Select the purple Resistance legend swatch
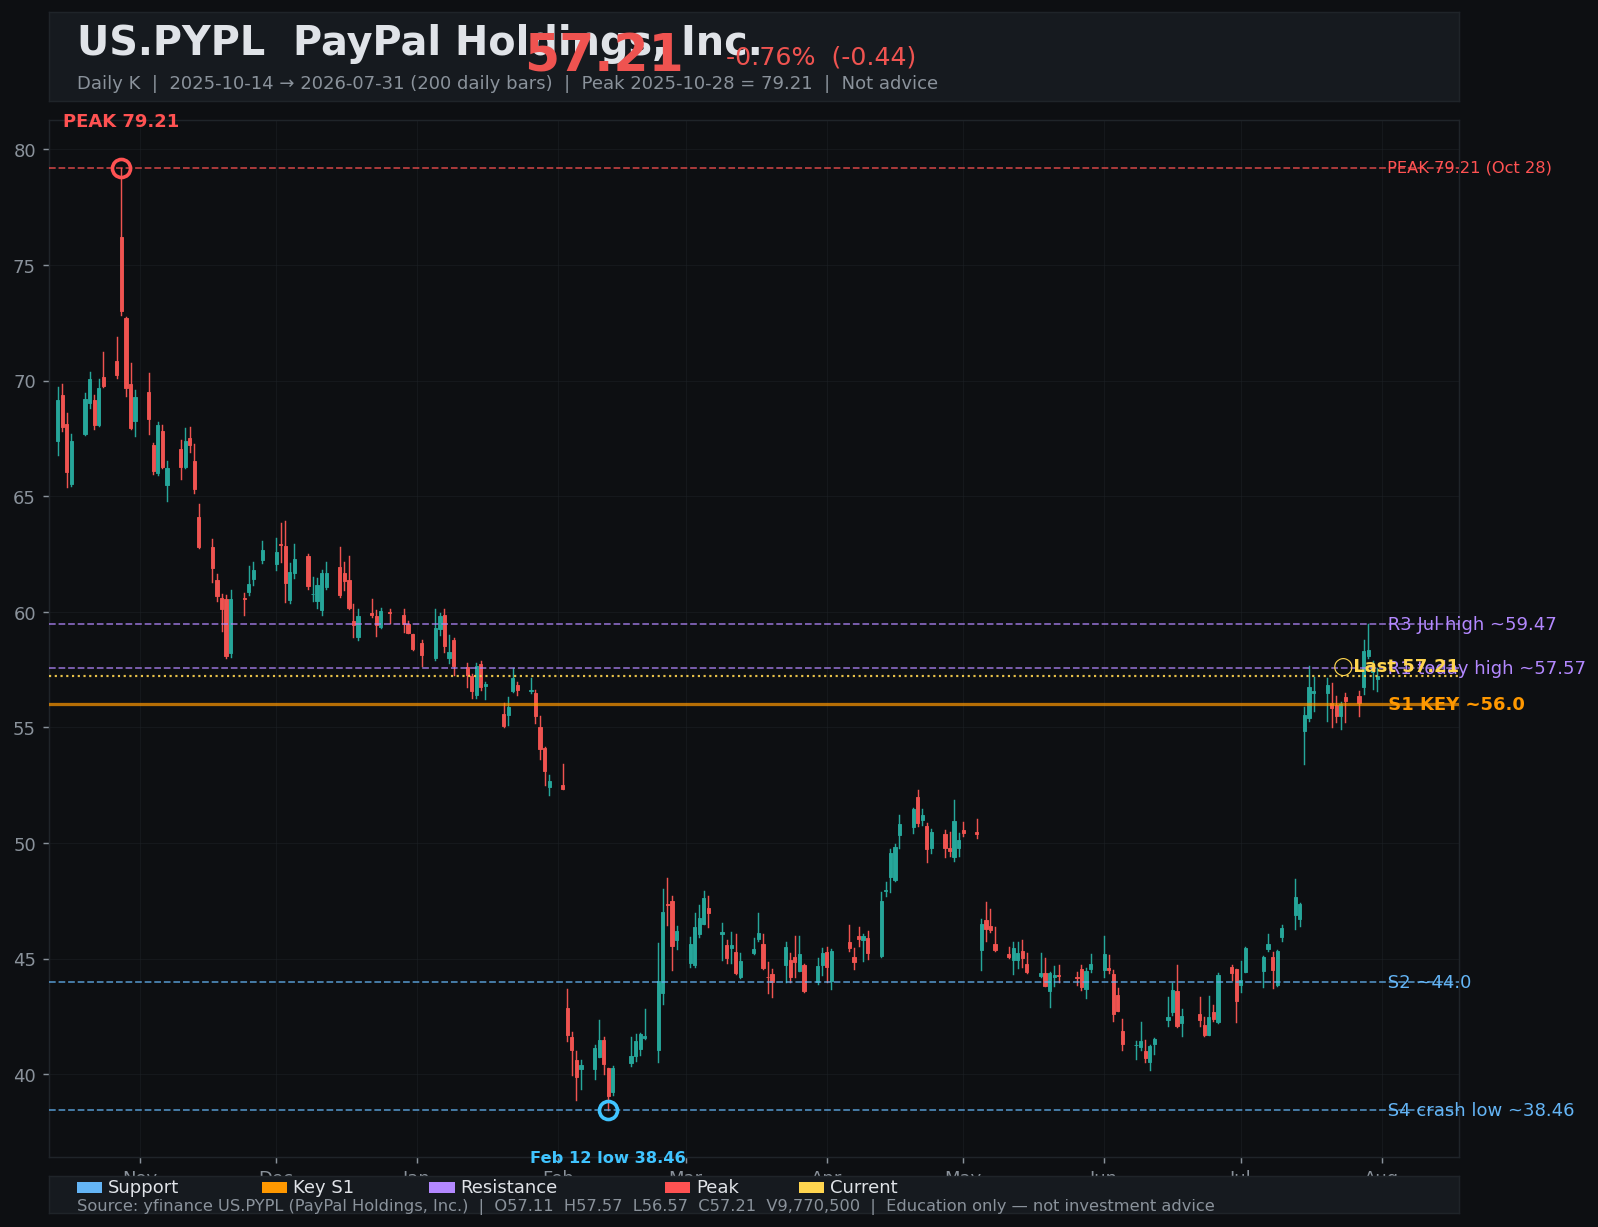The image size is (1598, 1227). click(442, 1187)
